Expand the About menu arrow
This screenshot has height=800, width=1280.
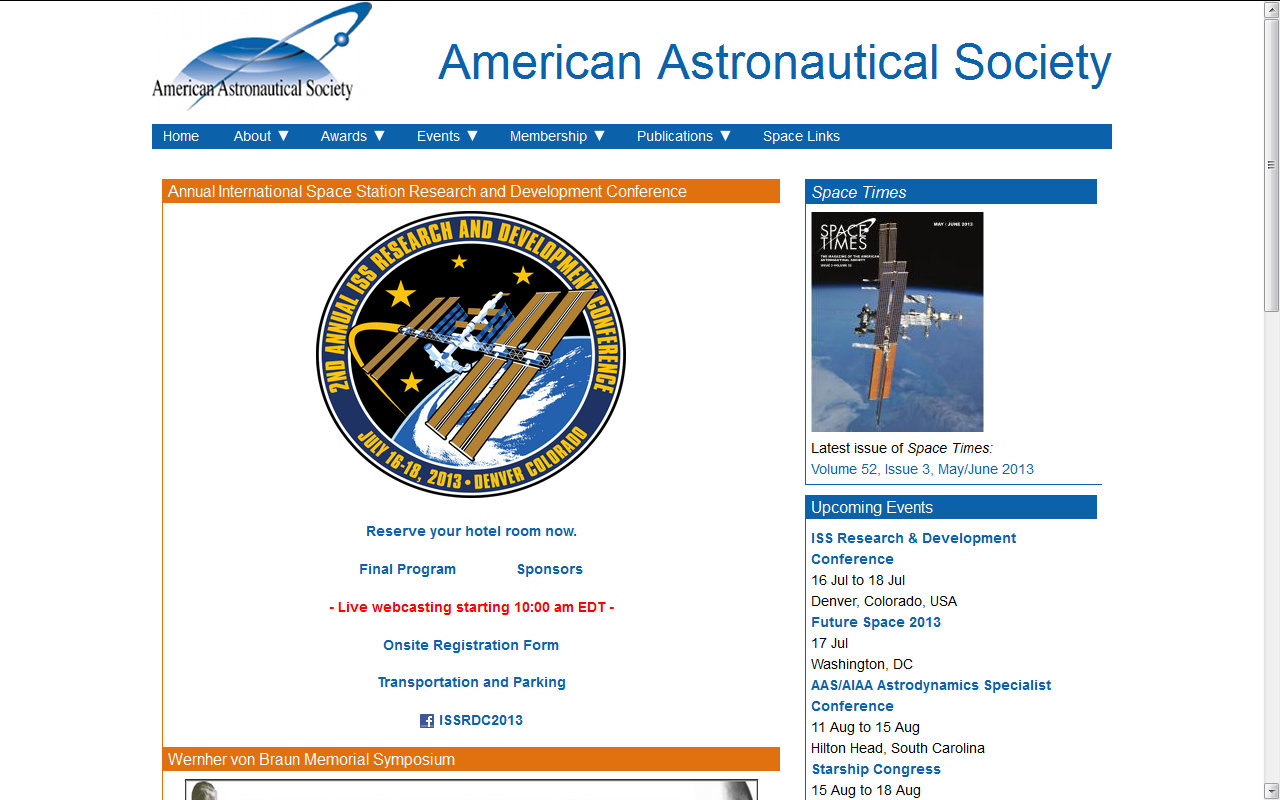pos(284,136)
